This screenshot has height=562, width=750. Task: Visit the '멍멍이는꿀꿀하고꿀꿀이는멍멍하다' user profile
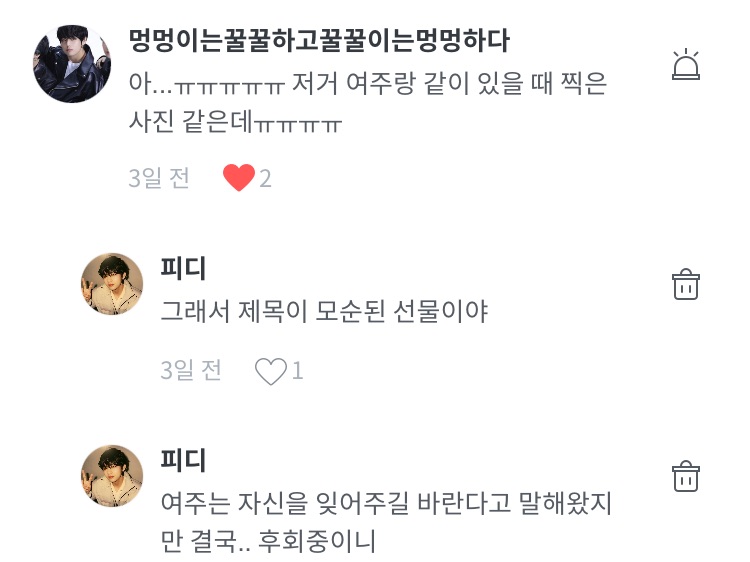319,42
